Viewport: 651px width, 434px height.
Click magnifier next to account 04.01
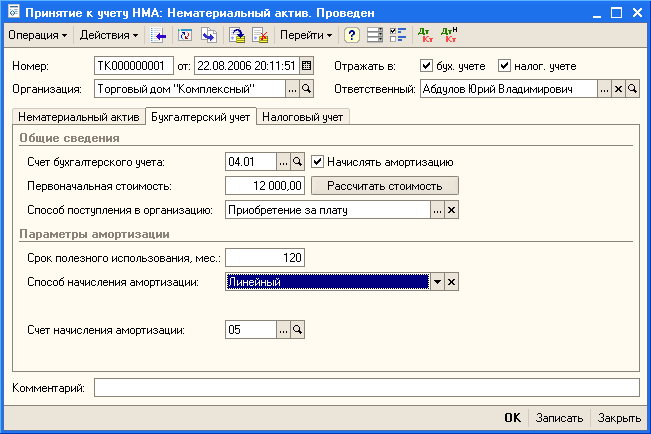tap(297, 162)
